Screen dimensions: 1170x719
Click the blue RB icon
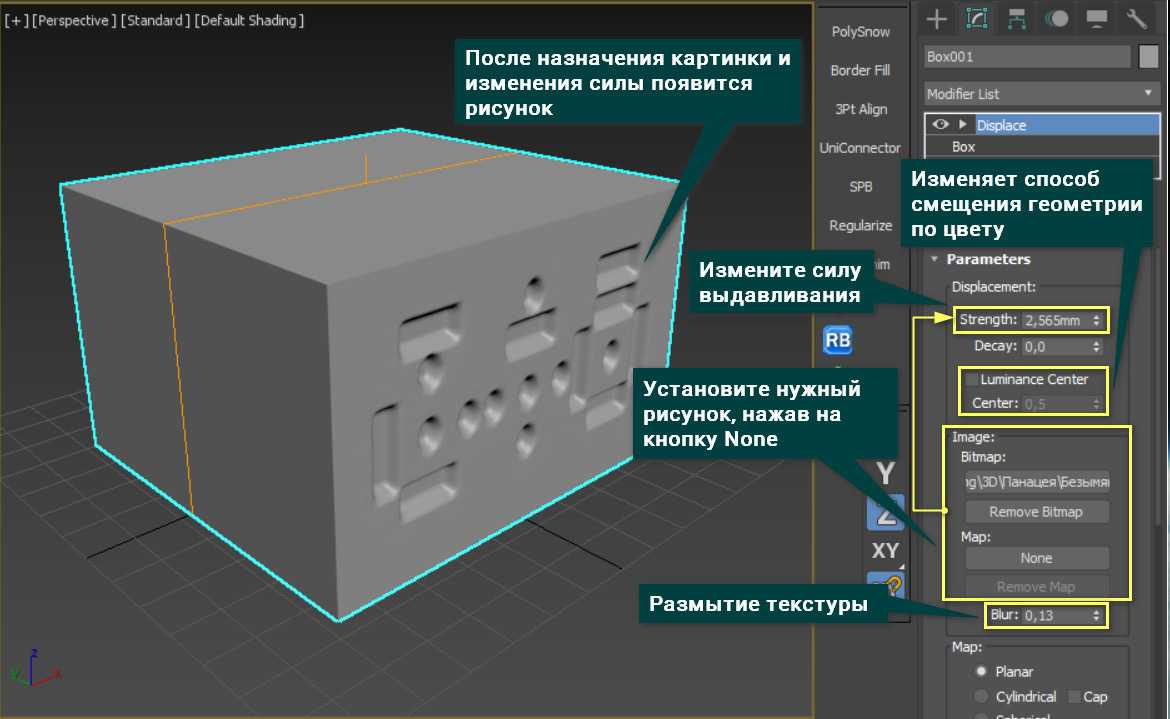[x=837, y=341]
